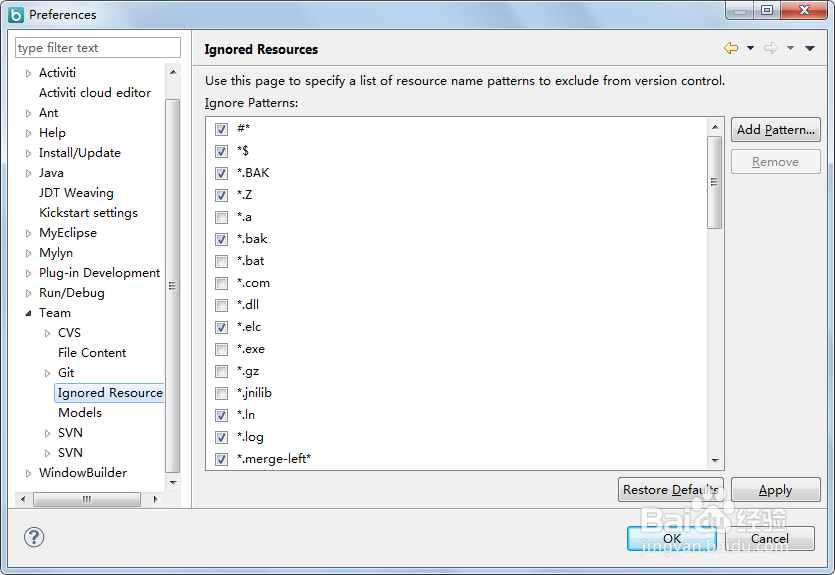Select the *.jnilib pattern text

click(x=254, y=393)
